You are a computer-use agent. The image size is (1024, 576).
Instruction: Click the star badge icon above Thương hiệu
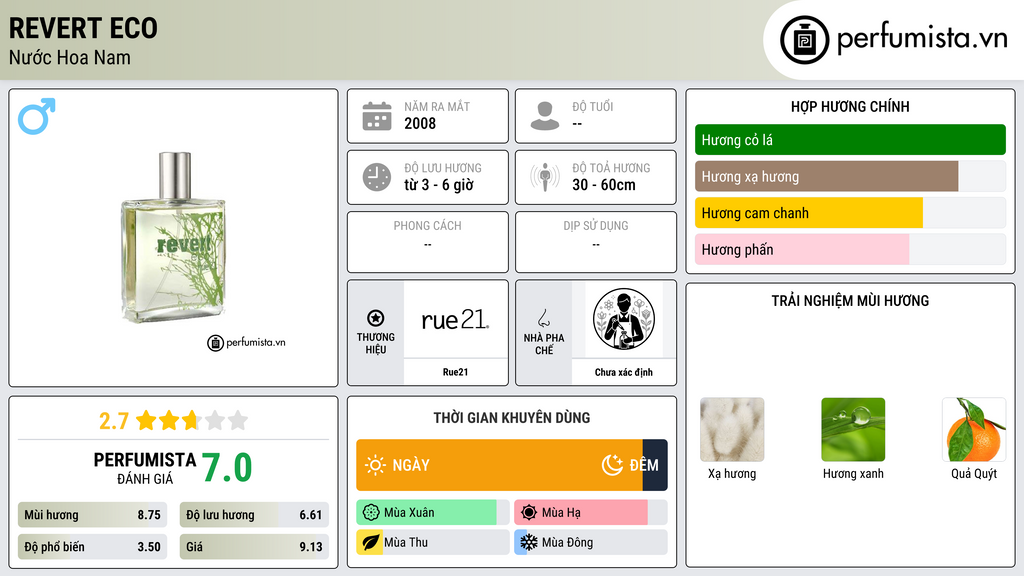[376, 318]
